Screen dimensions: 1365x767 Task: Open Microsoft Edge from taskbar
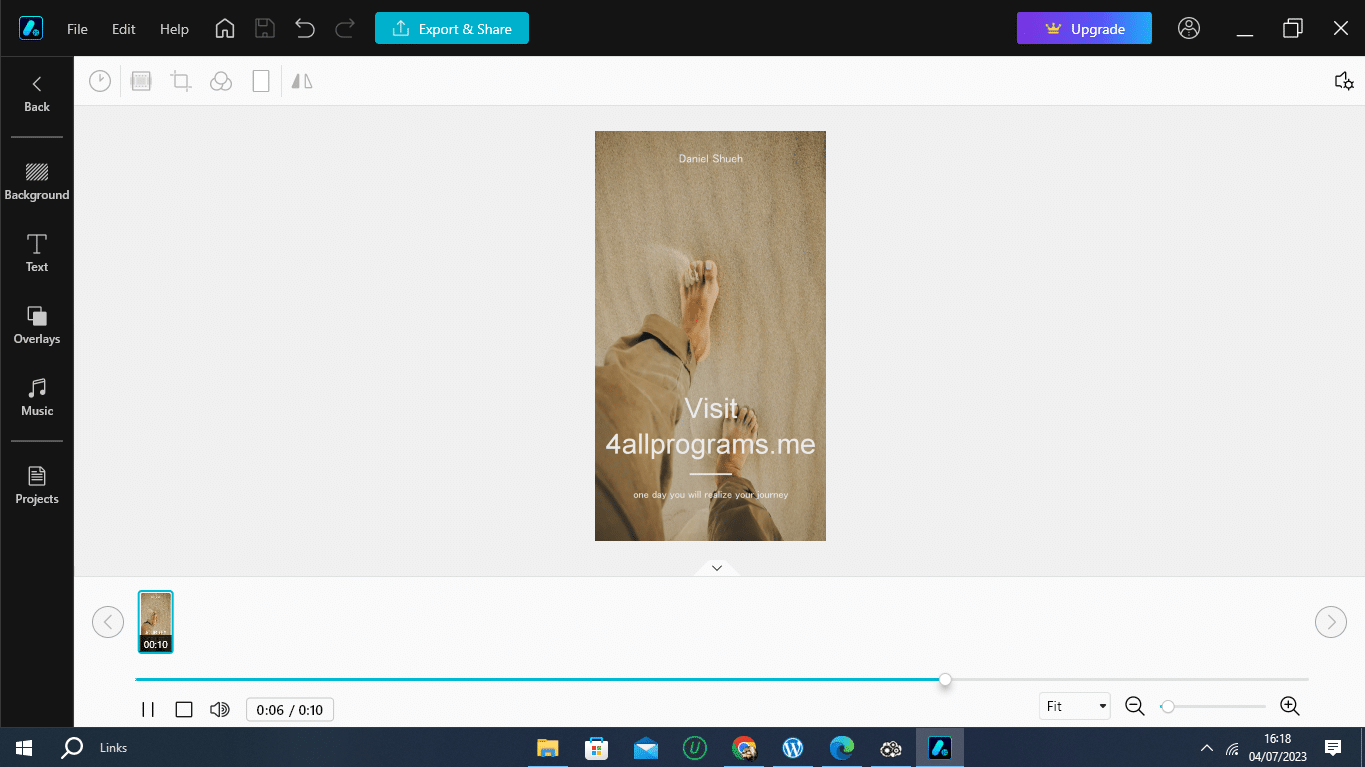(x=841, y=747)
